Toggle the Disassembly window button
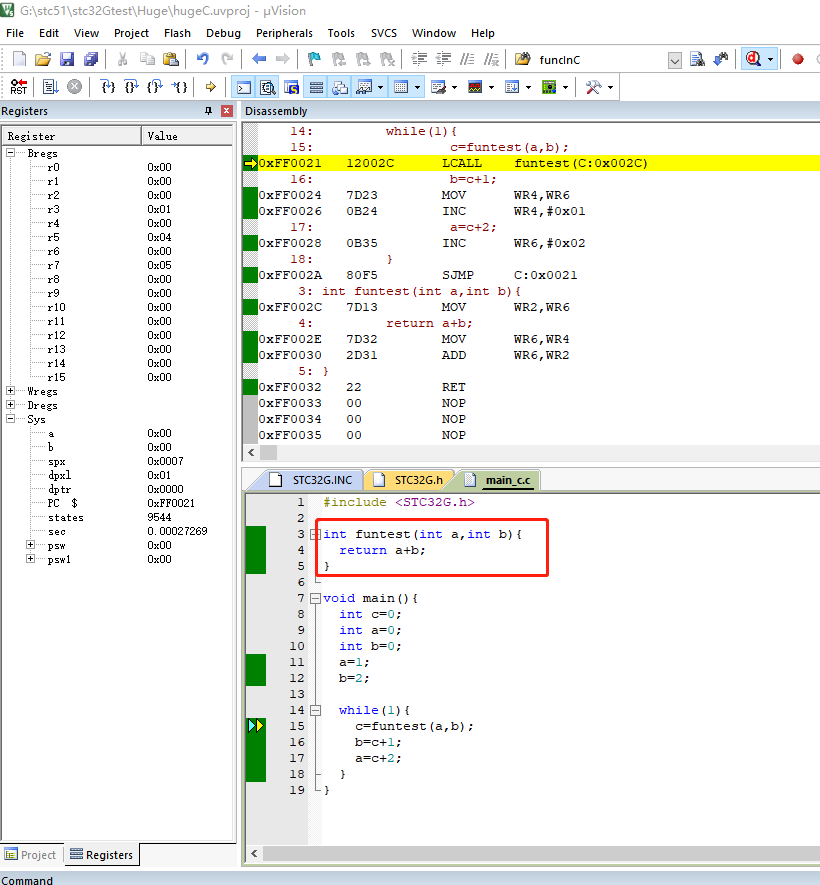820x885 pixels. (x=268, y=87)
